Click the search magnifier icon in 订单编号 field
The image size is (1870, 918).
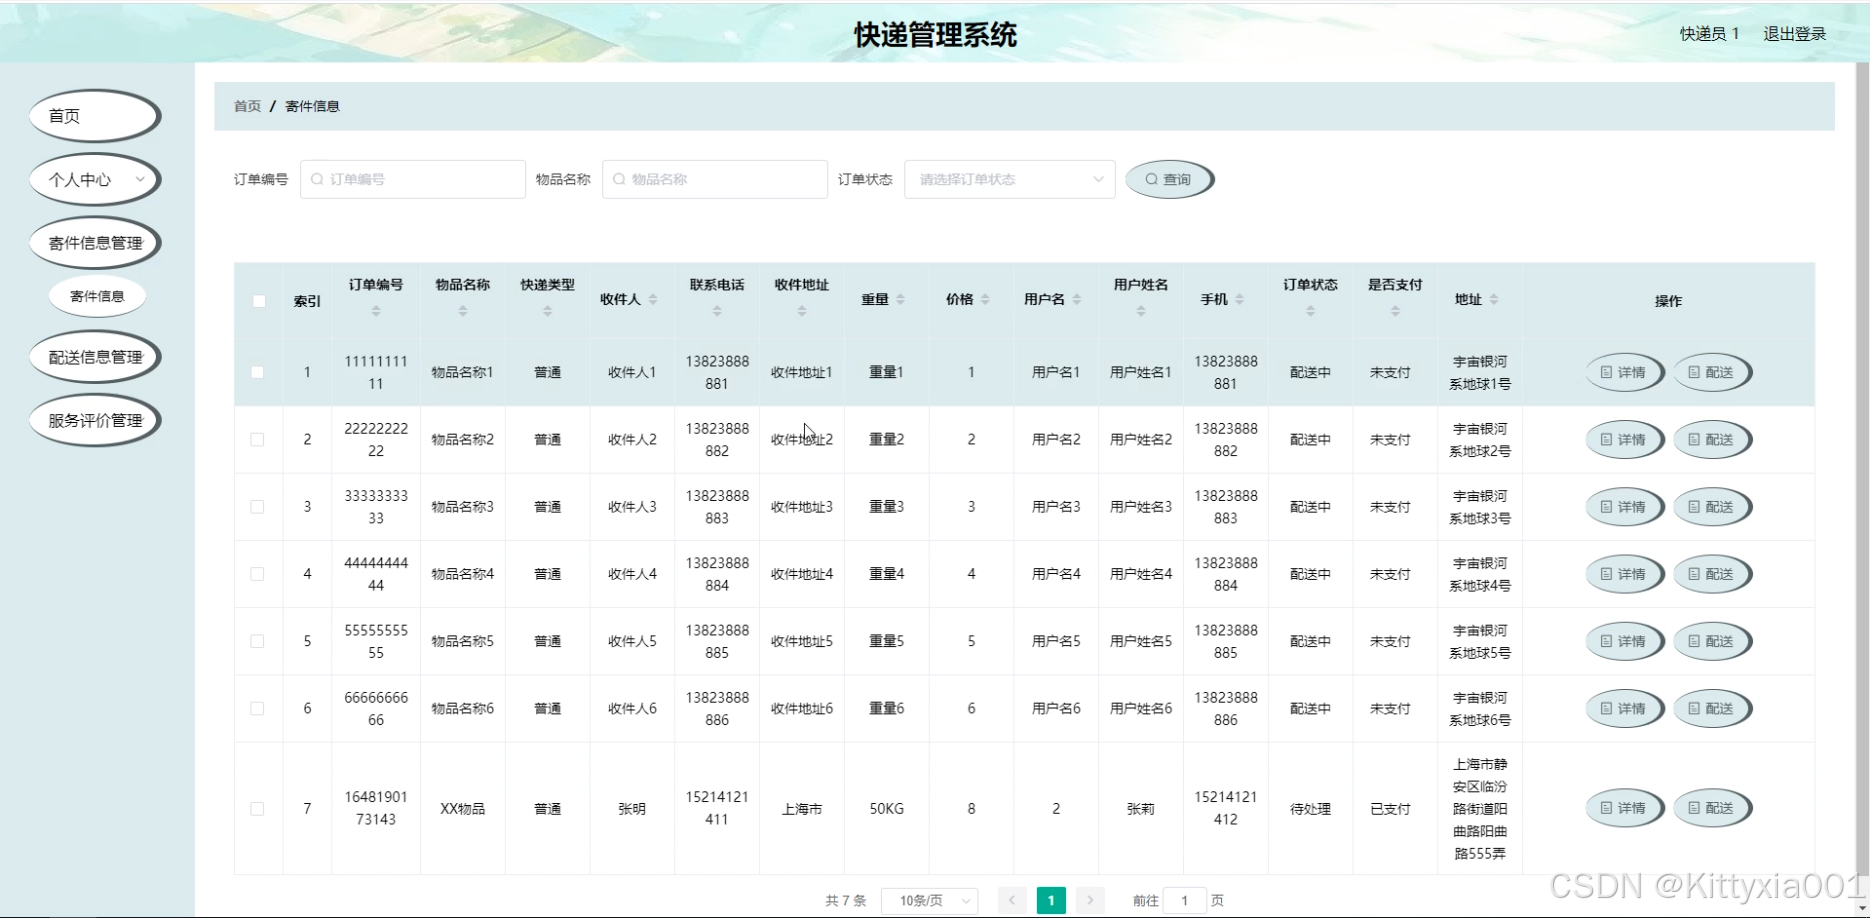coord(317,180)
